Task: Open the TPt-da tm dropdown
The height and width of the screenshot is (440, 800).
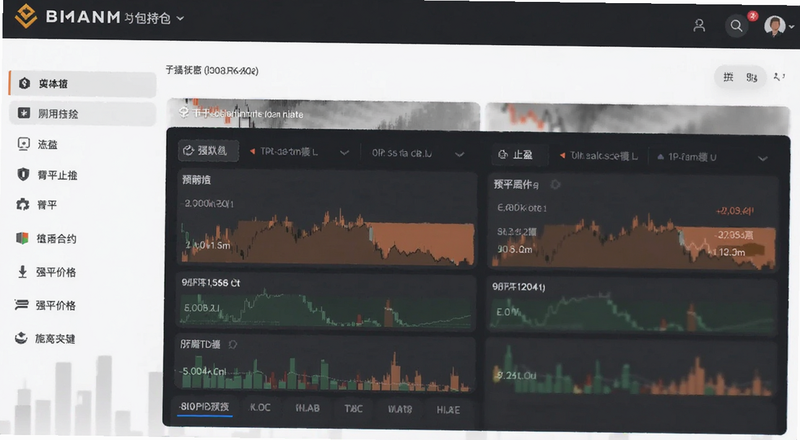Action: (299, 152)
